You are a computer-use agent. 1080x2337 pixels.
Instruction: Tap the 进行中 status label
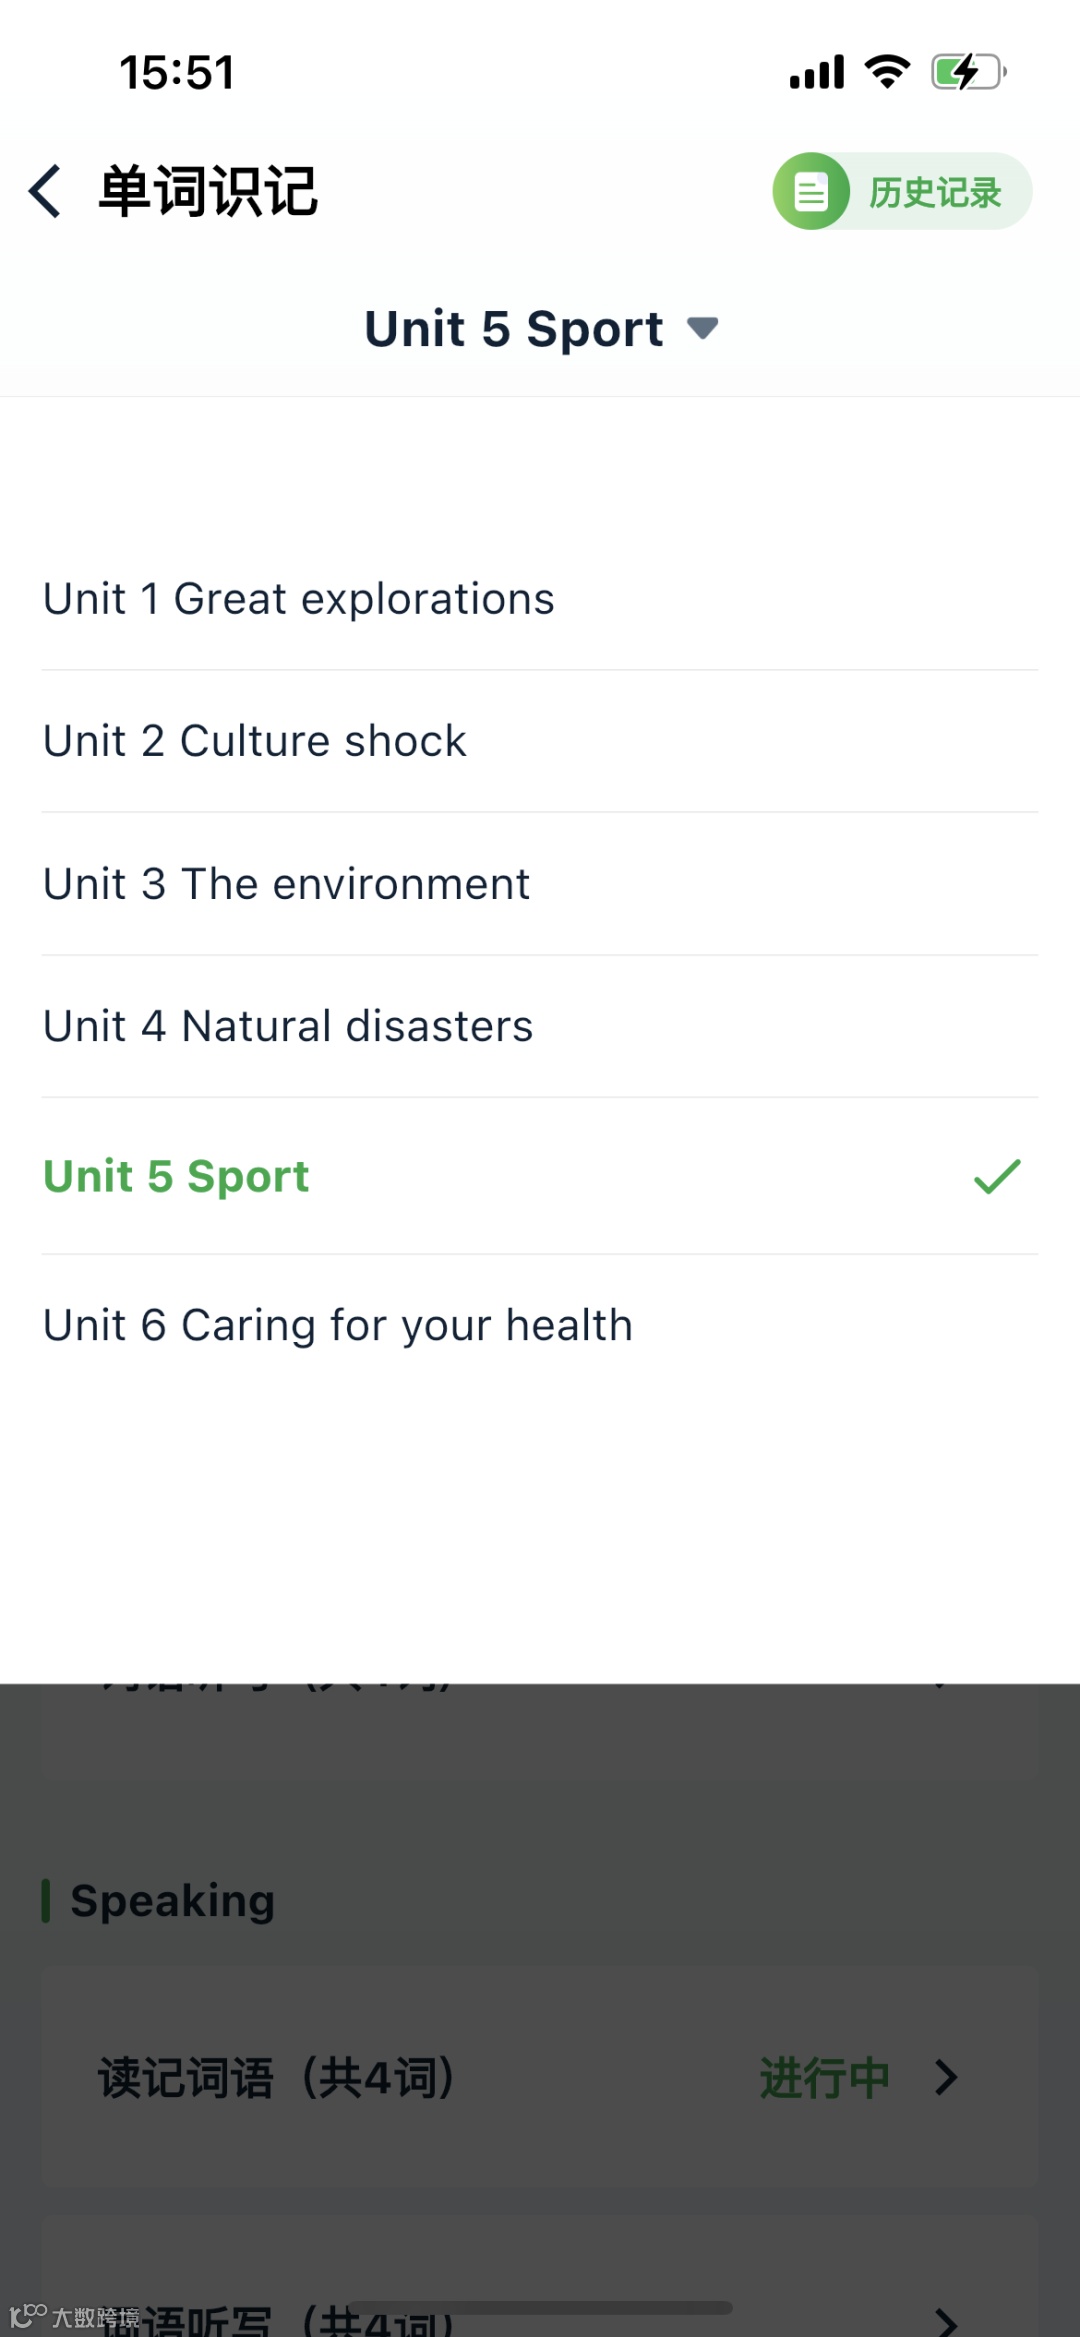click(x=824, y=2077)
